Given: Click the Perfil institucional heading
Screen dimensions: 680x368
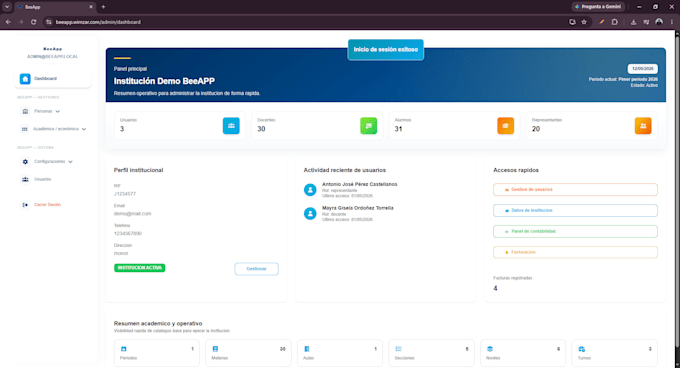Looking at the screenshot, I should tap(138, 170).
